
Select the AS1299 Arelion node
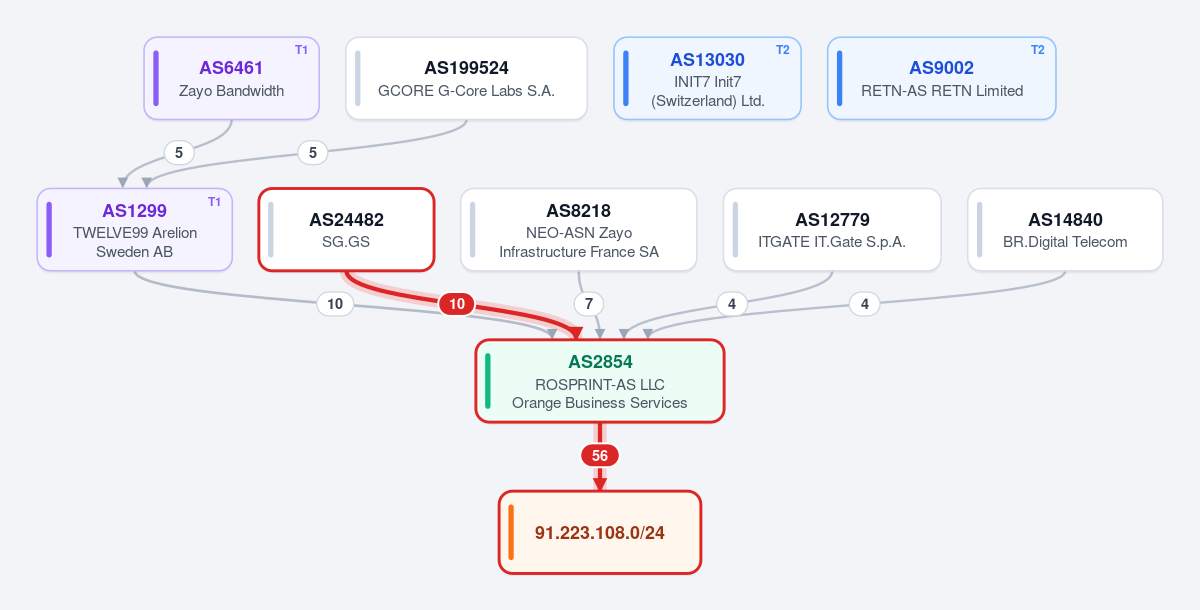pyautogui.click(x=135, y=229)
